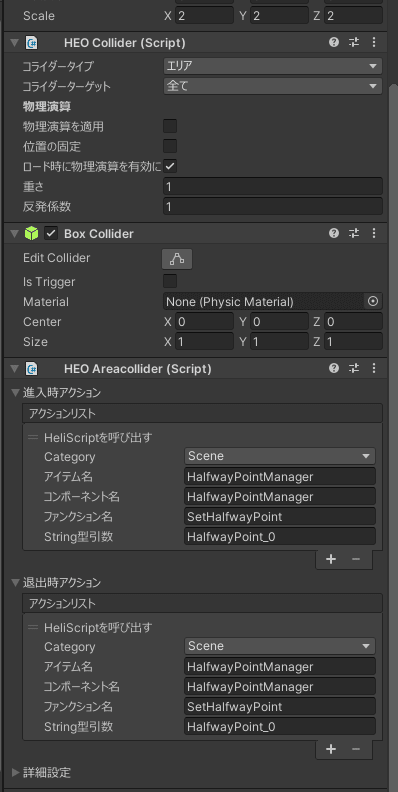Click the Center Z field
The height and width of the screenshot is (792, 398).
click(354, 322)
